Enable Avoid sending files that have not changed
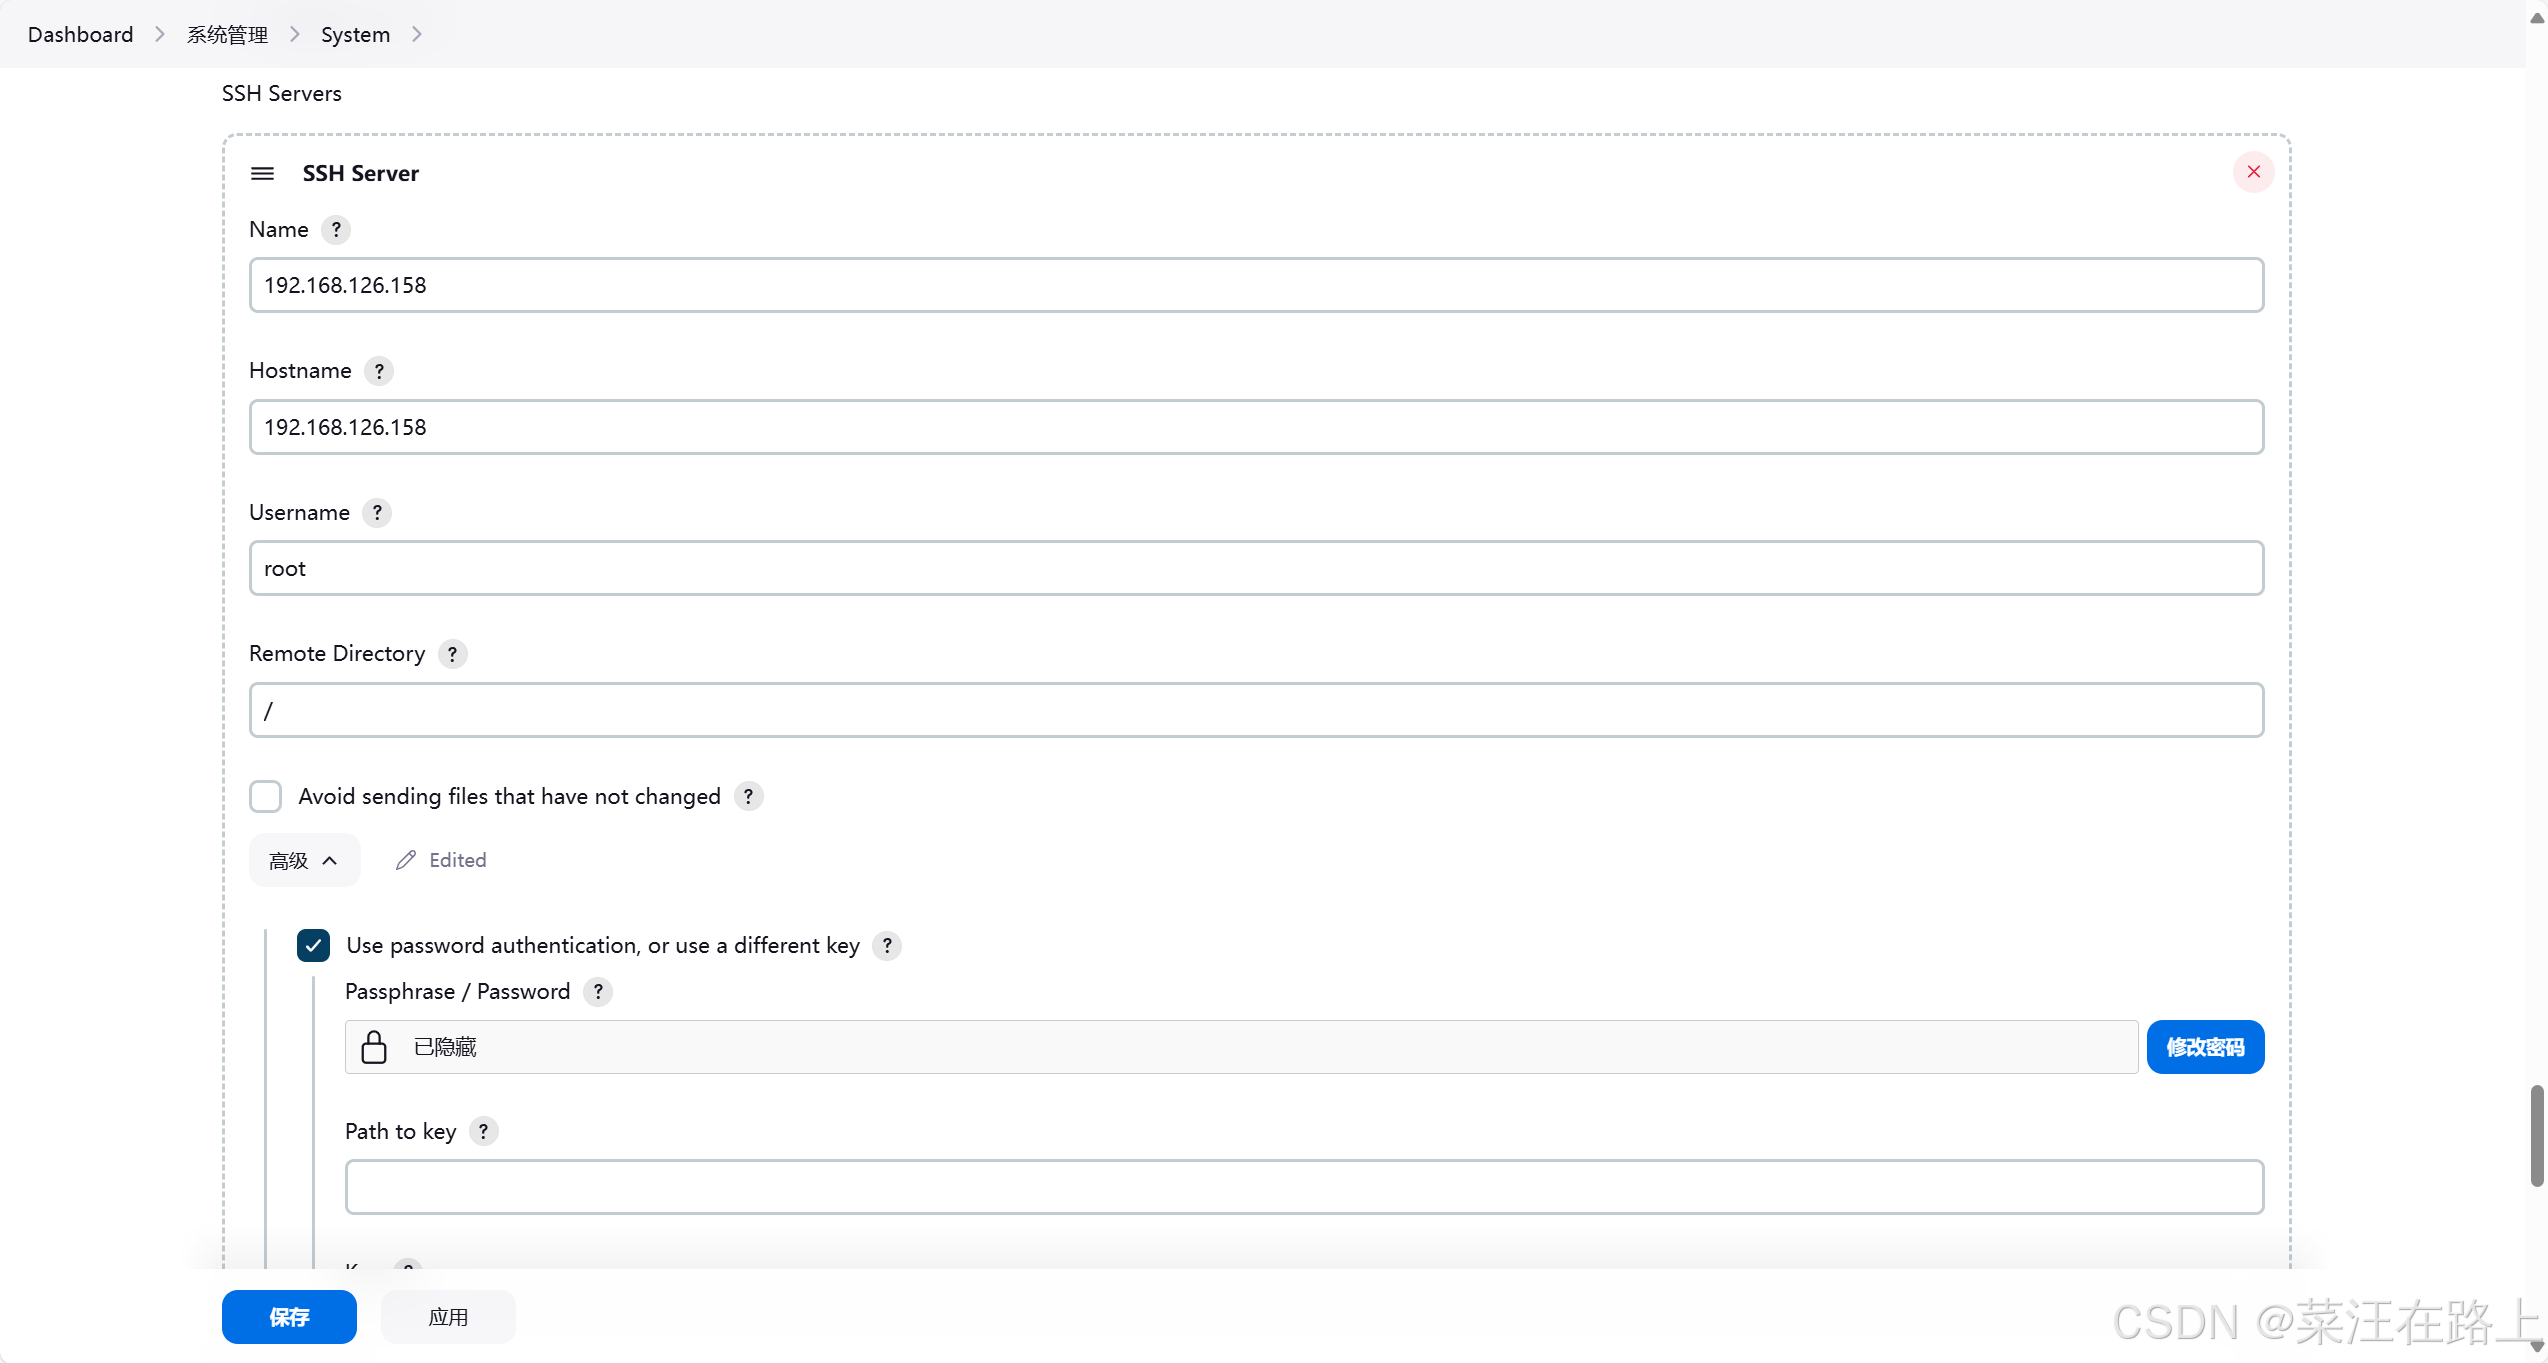This screenshot has height=1363, width=2548. [266, 797]
